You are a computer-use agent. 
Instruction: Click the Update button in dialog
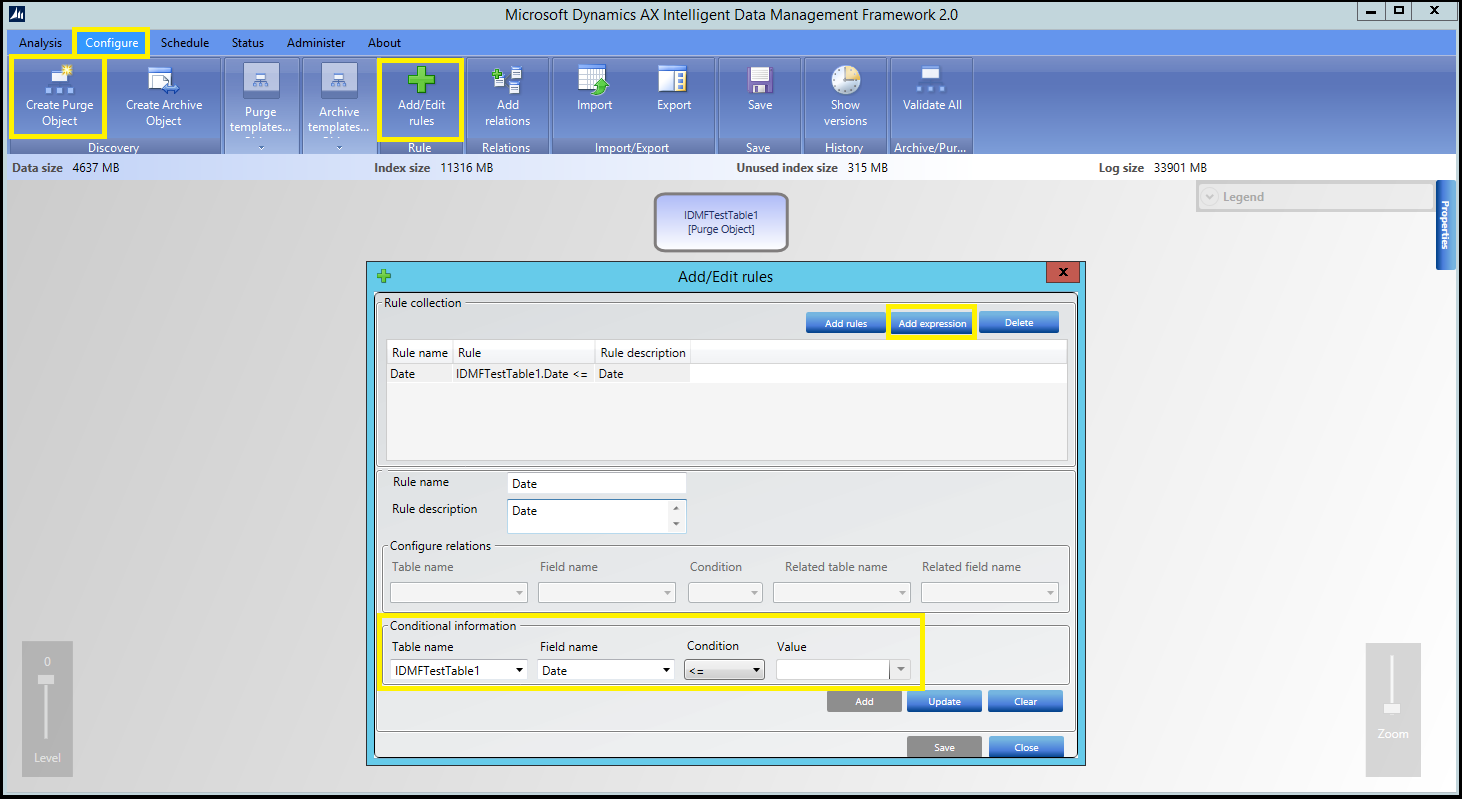point(944,701)
